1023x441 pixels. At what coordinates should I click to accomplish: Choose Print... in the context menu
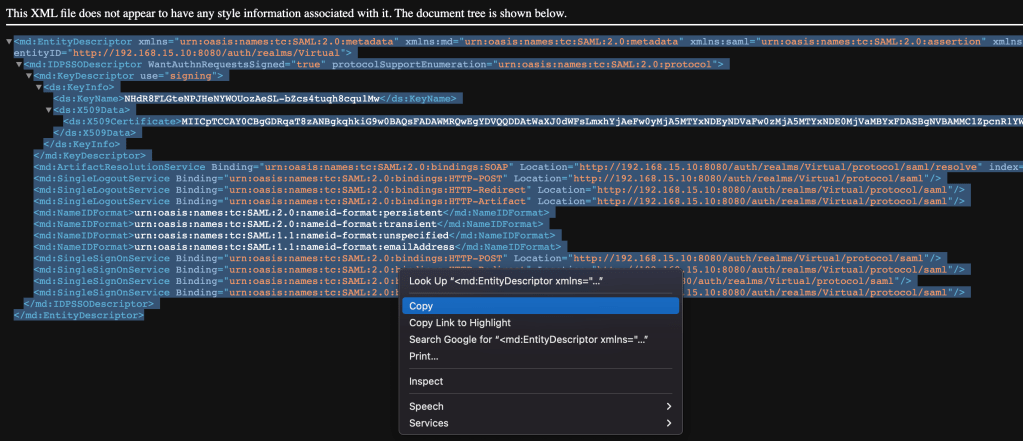coord(424,356)
